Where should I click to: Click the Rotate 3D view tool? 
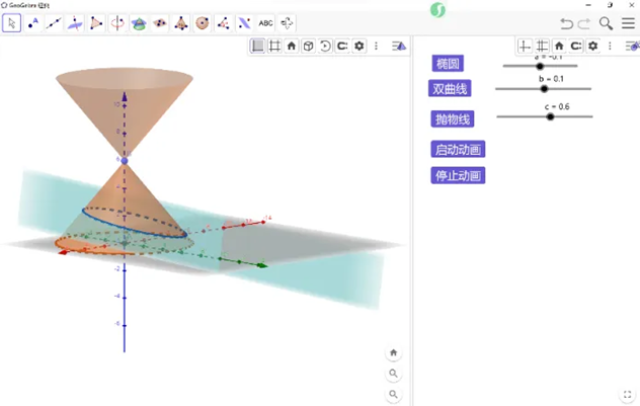[x=287, y=22]
